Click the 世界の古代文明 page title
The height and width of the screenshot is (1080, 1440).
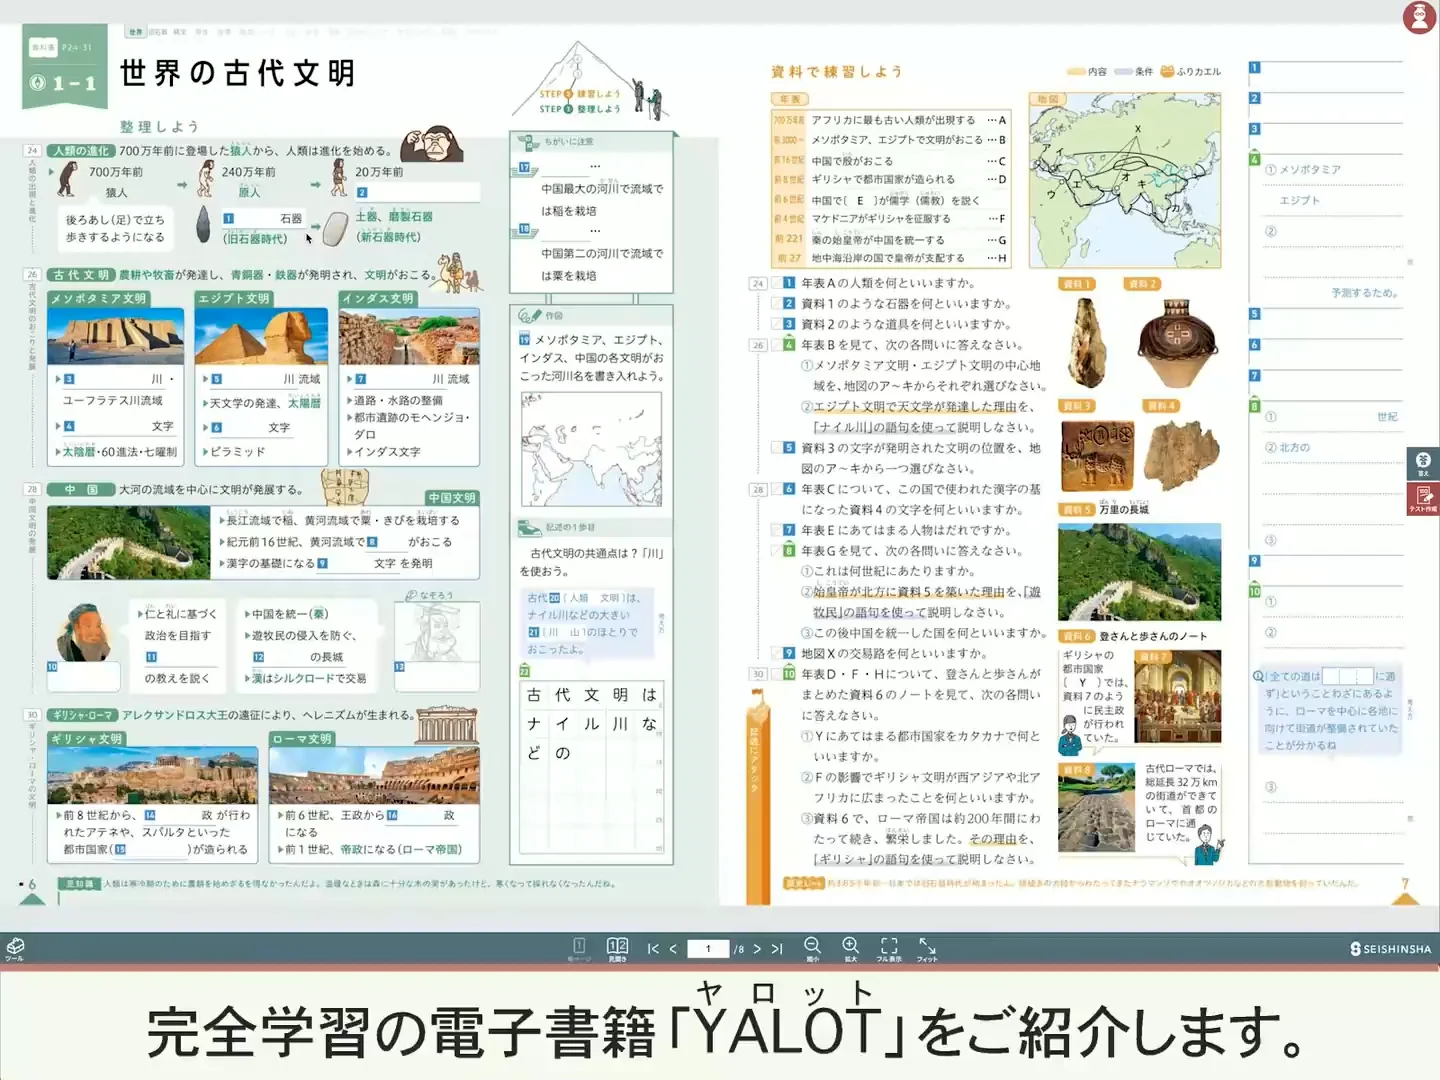[x=237, y=73]
